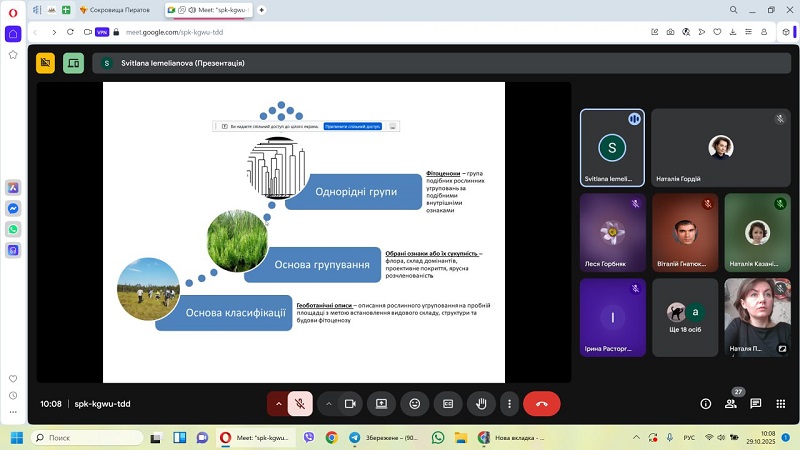Turn on closed captions
Viewport: 800px width, 450px height.
(448, 403)
